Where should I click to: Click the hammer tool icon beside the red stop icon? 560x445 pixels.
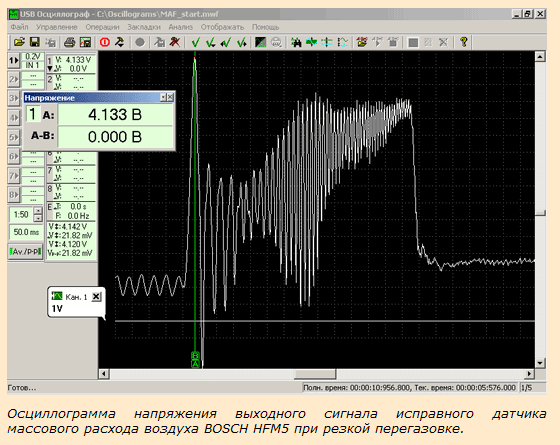[x=119, y=42]
